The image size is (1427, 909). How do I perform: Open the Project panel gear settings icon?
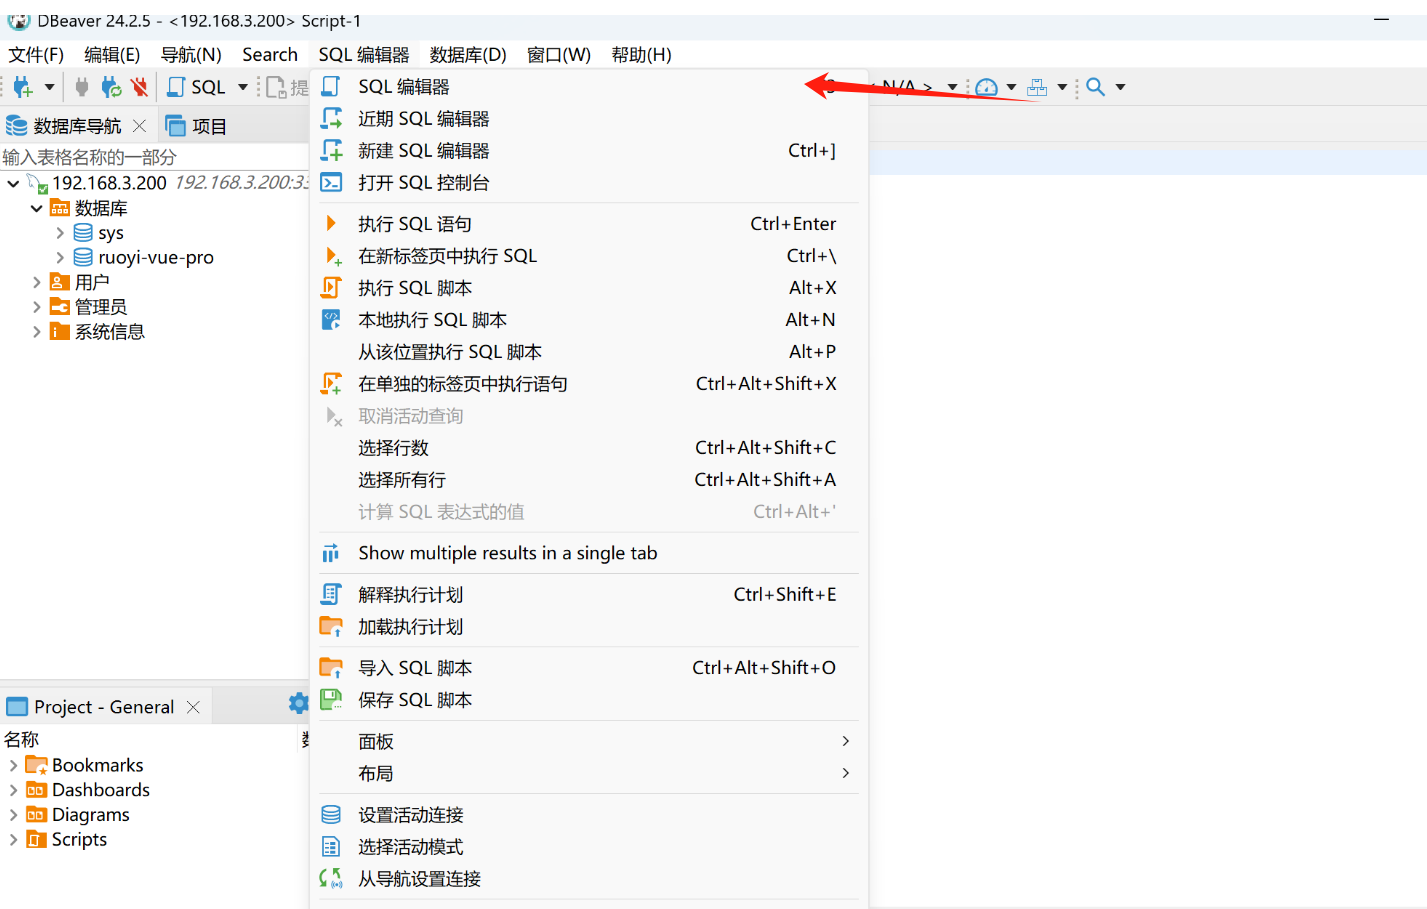click(x=297, y=703)
